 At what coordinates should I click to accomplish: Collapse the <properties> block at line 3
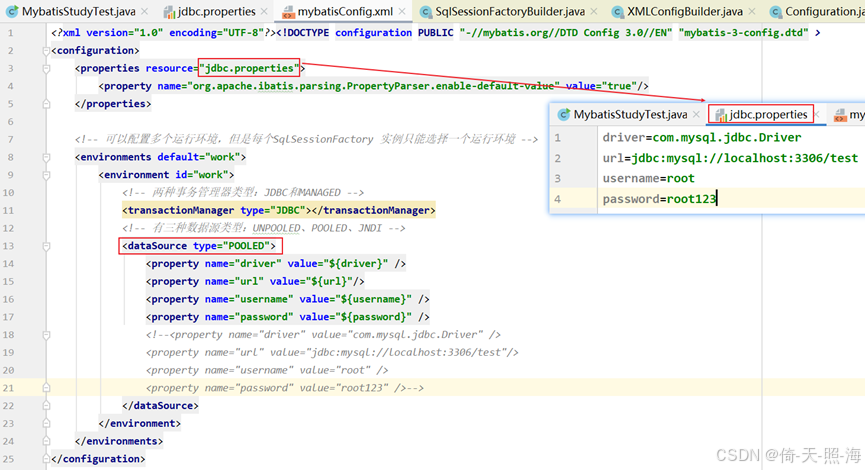[46, 68]
